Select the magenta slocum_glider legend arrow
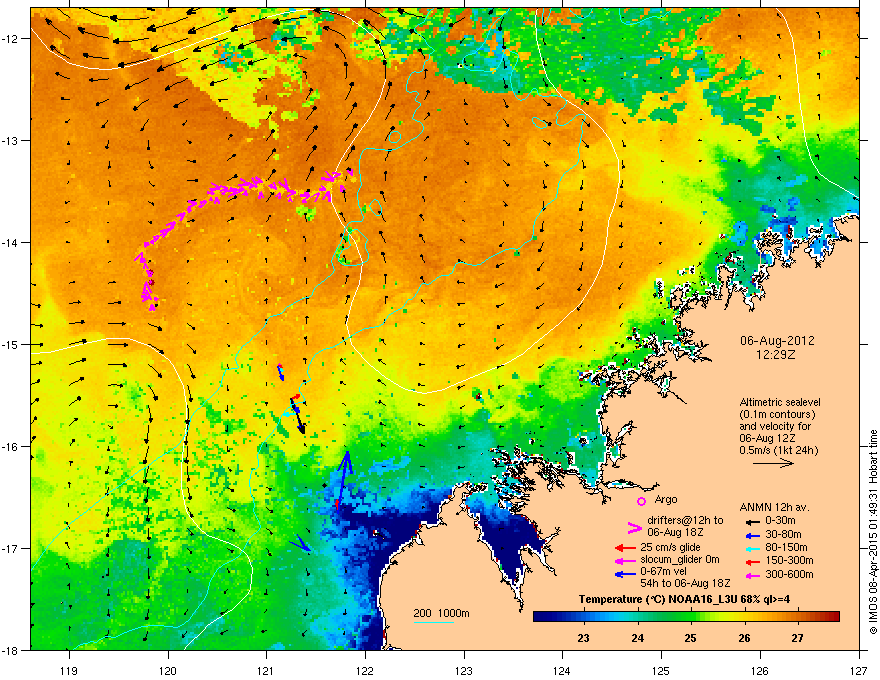The height and width of the screenshot is (680, 880). click(x=625, y=560)
